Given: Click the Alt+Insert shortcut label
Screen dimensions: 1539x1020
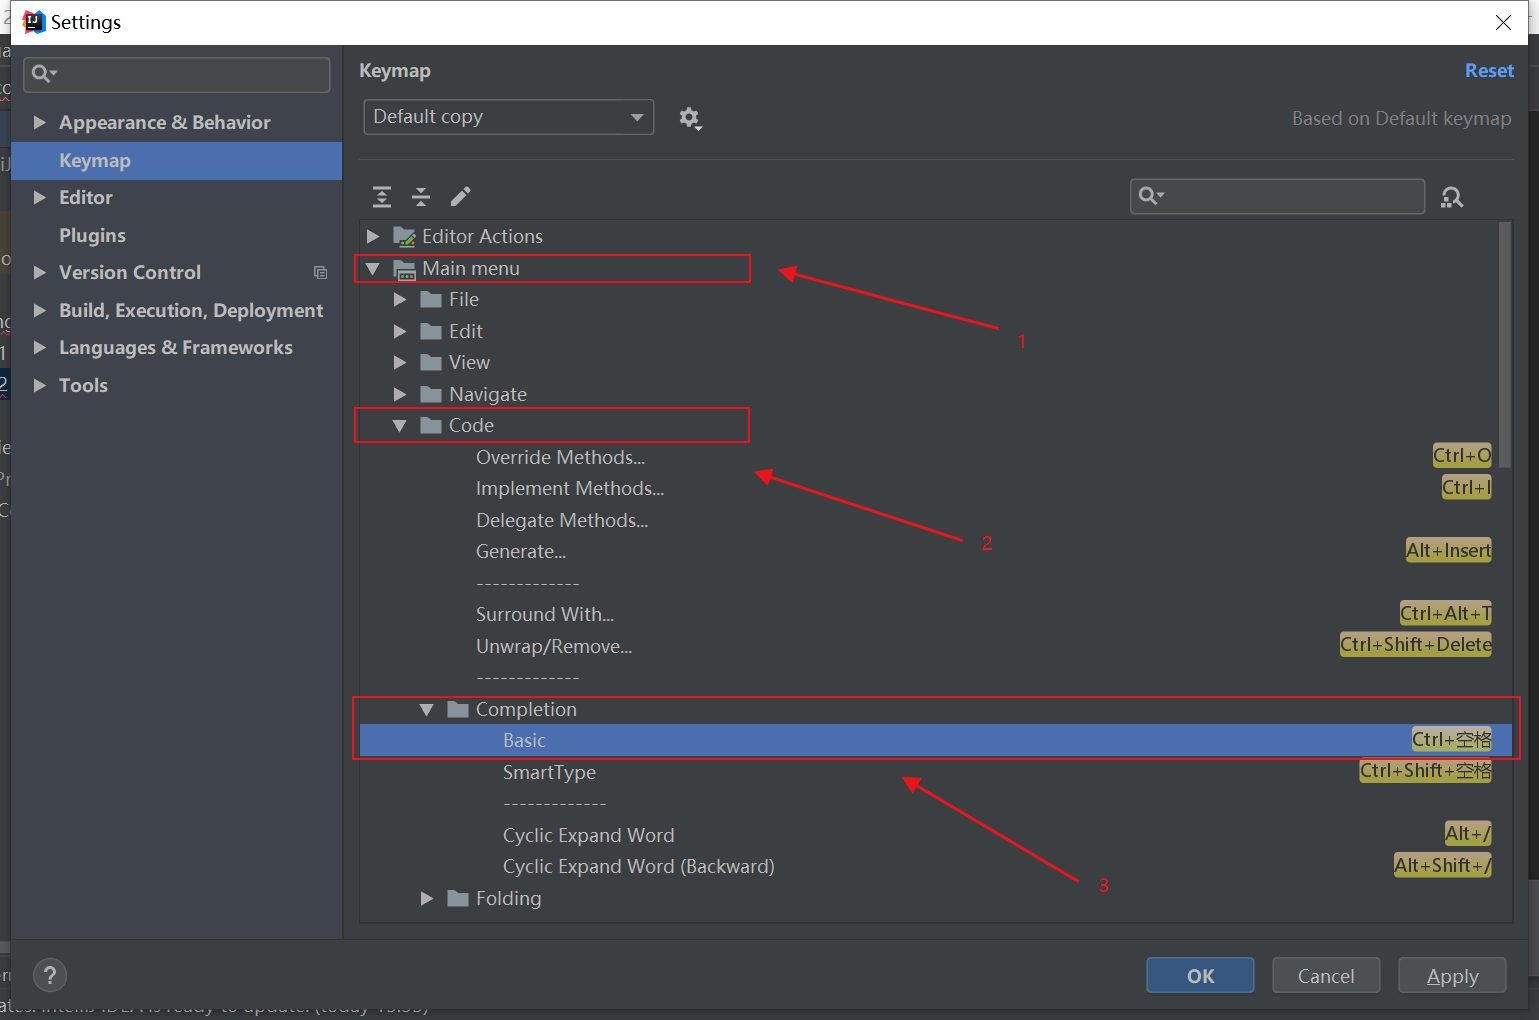Looking at the screenshot, I should coord(1448,551).
